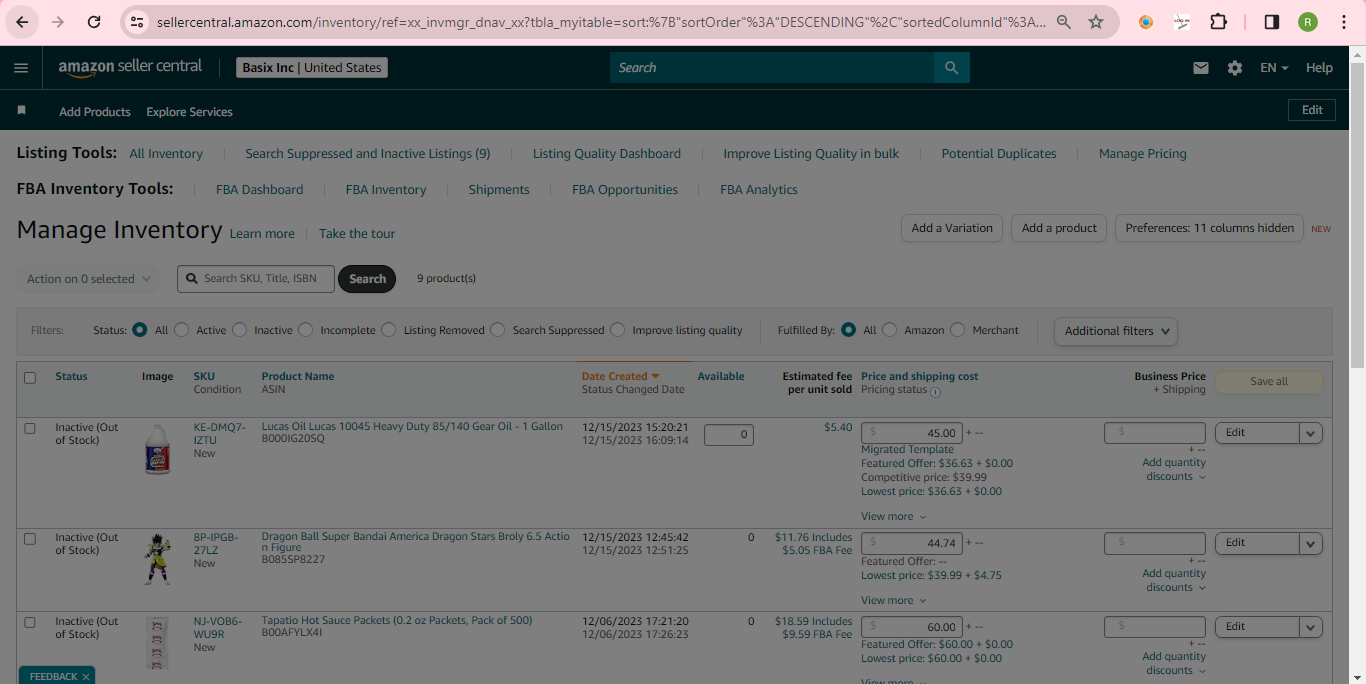The height and width of the screenshot is (684, 1366).
Task: Open Shipments tab
Action: [x=499, y=190]
